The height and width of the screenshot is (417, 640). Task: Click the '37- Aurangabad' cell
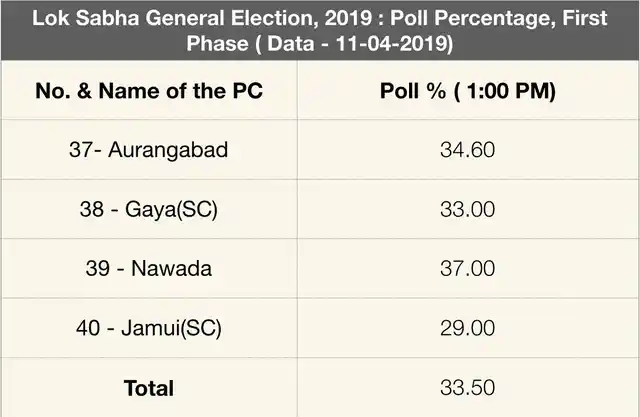(149, 150)
